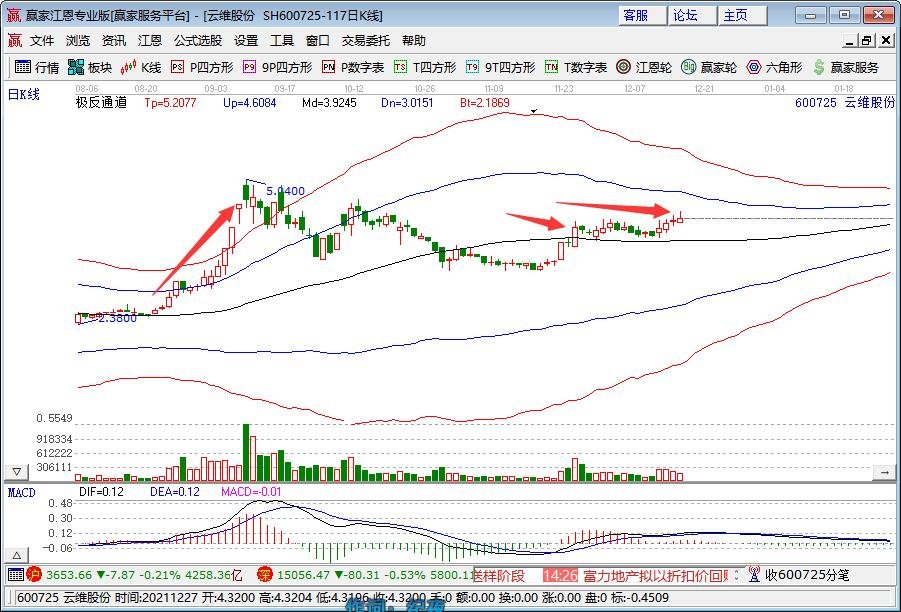Click the 5.0400 price peak label
The width and height of the screenshot is (901, 612).
click(x=285, y=191)
